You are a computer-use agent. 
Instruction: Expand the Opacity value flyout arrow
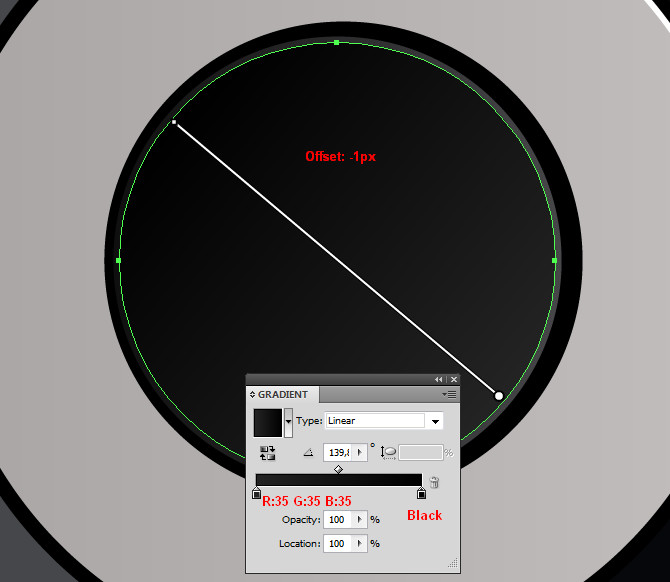click(x=359, y=520)
